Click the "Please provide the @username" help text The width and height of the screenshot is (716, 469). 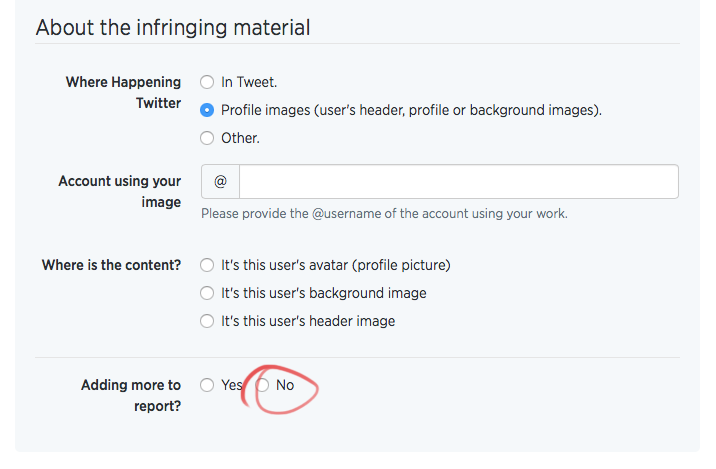(x=384, y=214)
